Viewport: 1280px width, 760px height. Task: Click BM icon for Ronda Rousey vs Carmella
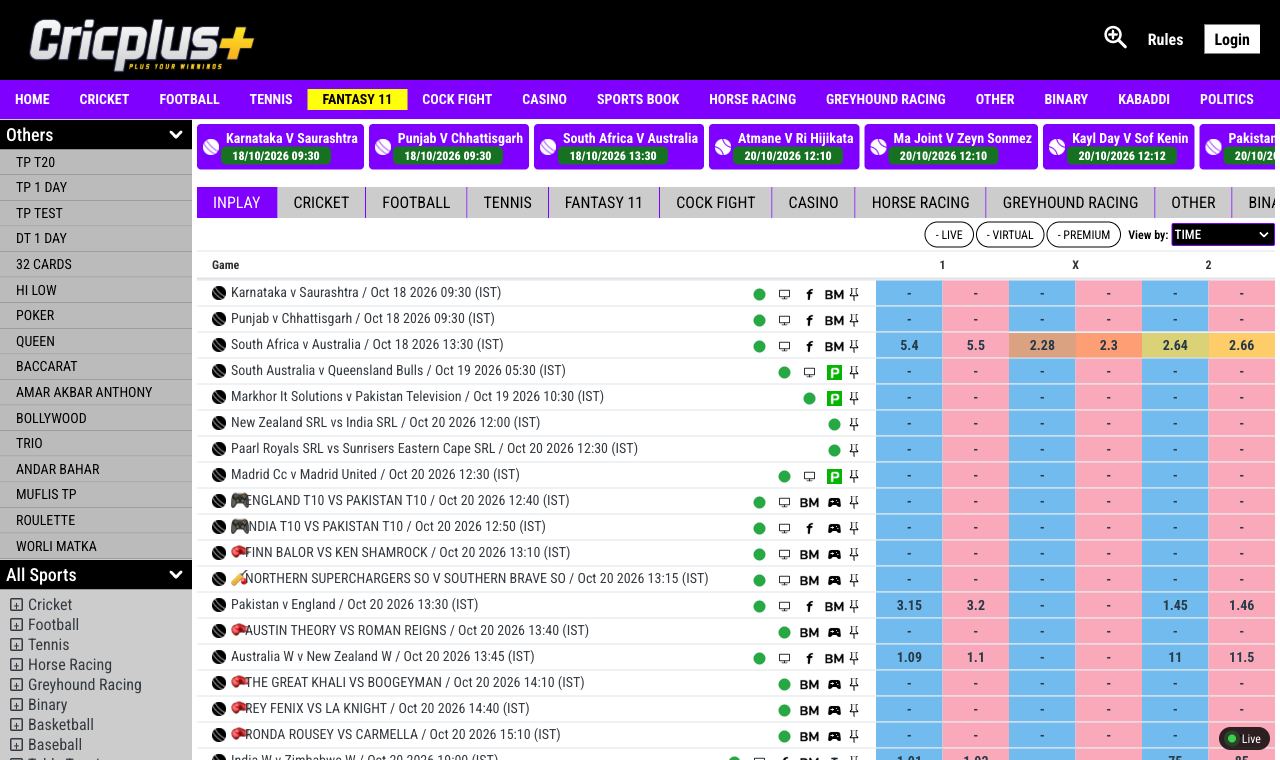(809, 737)
